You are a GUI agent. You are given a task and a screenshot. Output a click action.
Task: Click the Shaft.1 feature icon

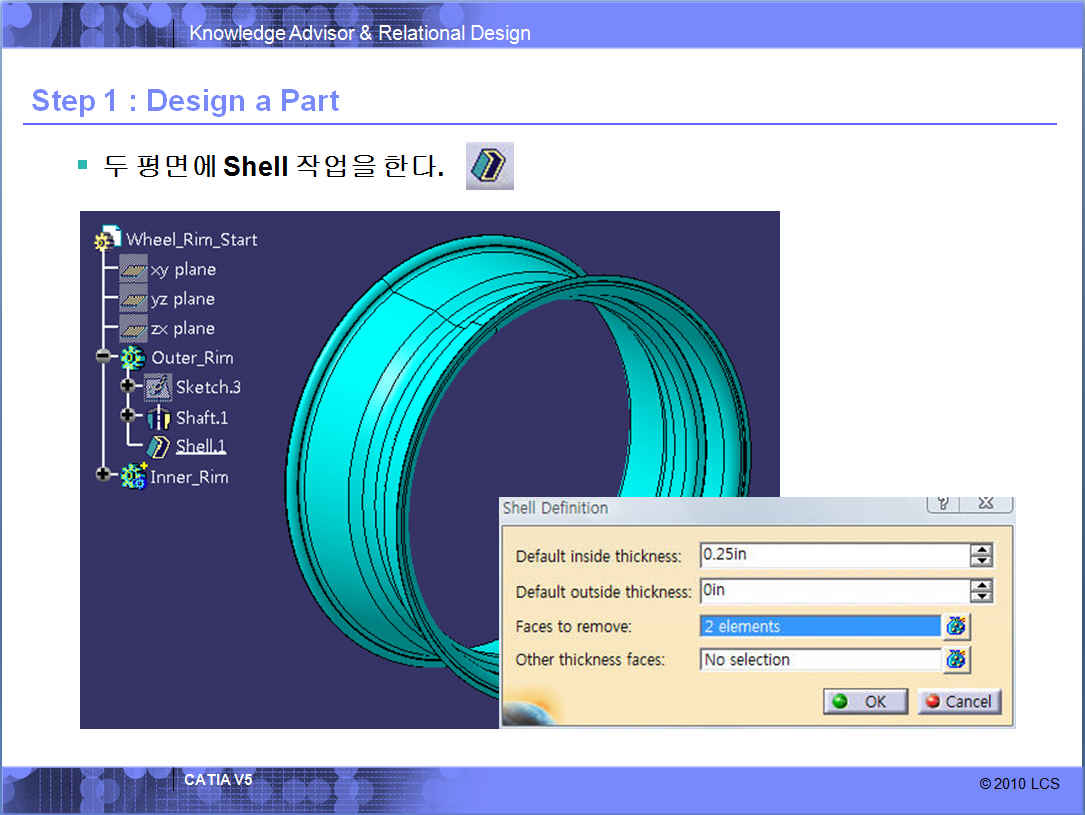tap(159, 417)
